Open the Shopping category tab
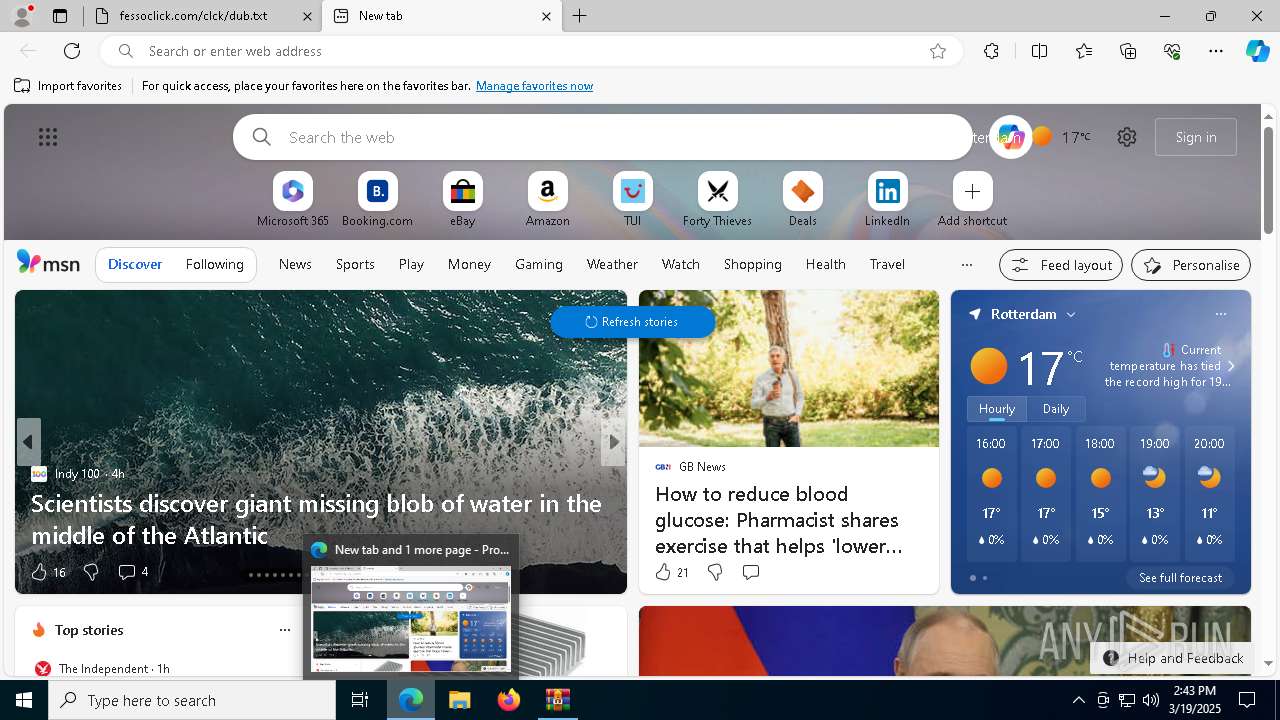1280x720 pixels. click(x=752, y=265)
